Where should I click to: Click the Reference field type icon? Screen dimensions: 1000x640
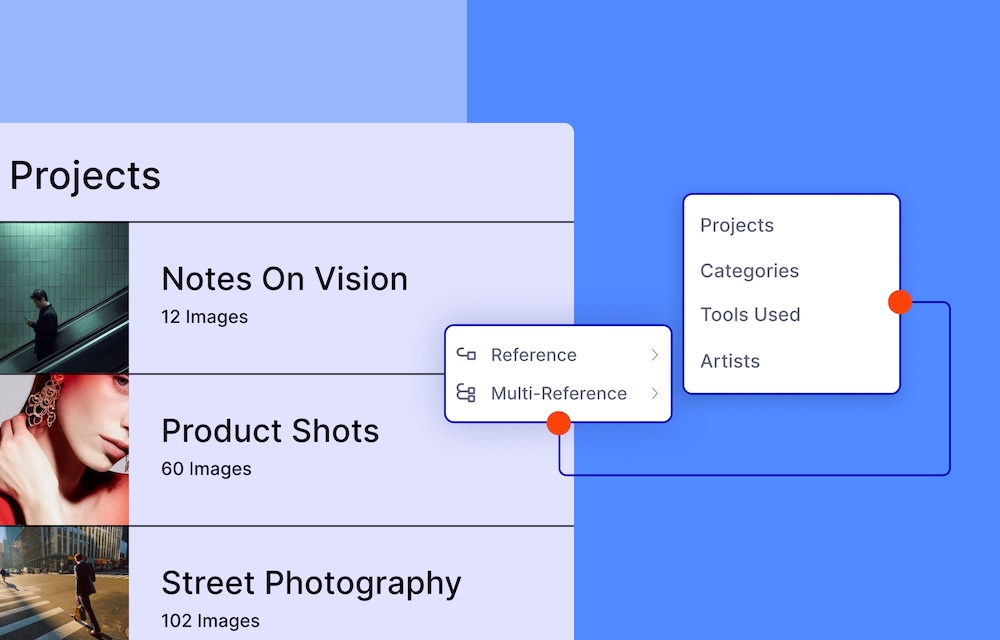466,354
